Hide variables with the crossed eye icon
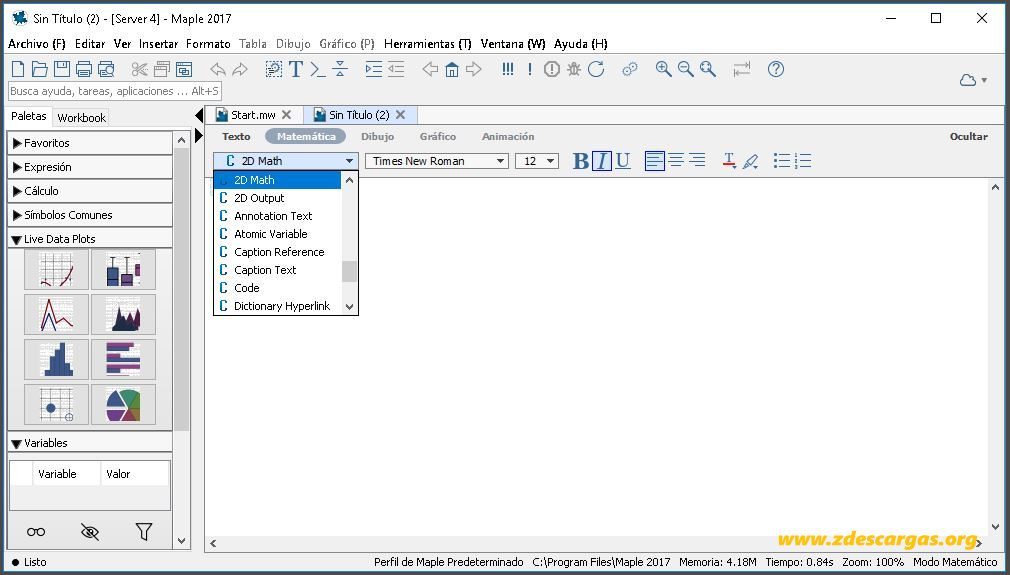The width and height of the screenshot is (1010, 575). pos(90,532)
